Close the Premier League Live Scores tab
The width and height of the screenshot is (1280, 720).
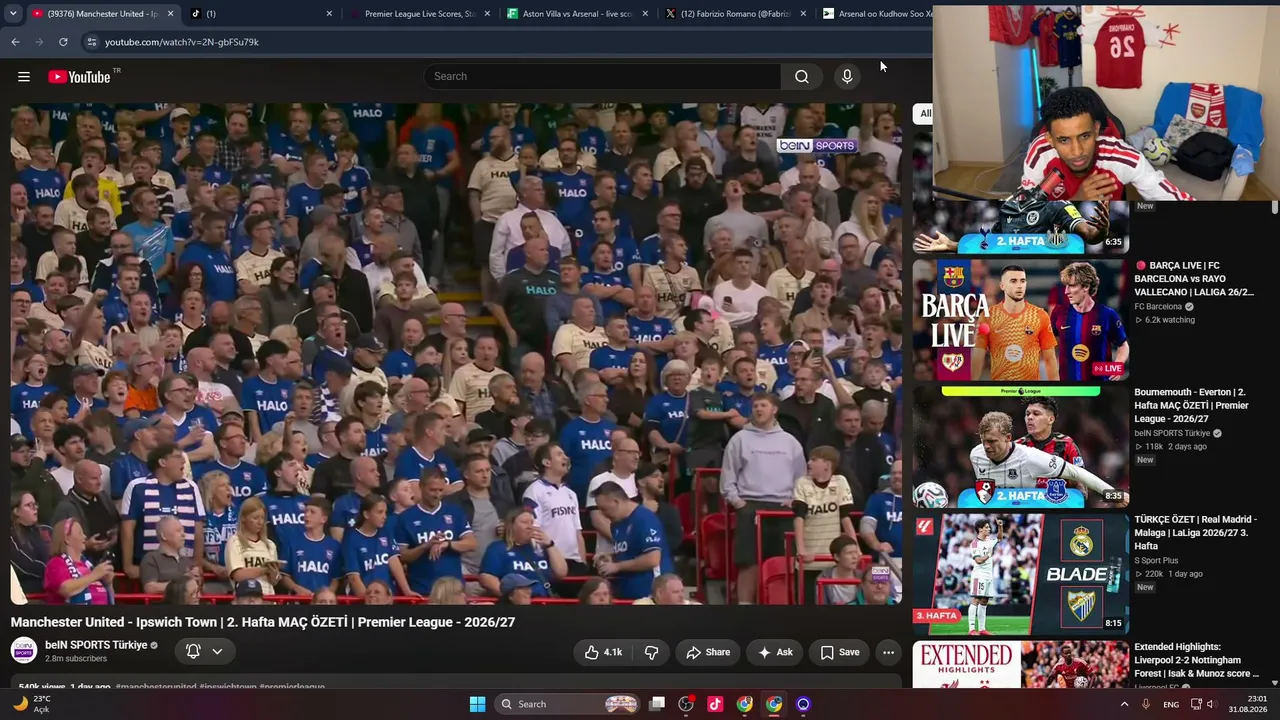[487, 14]
